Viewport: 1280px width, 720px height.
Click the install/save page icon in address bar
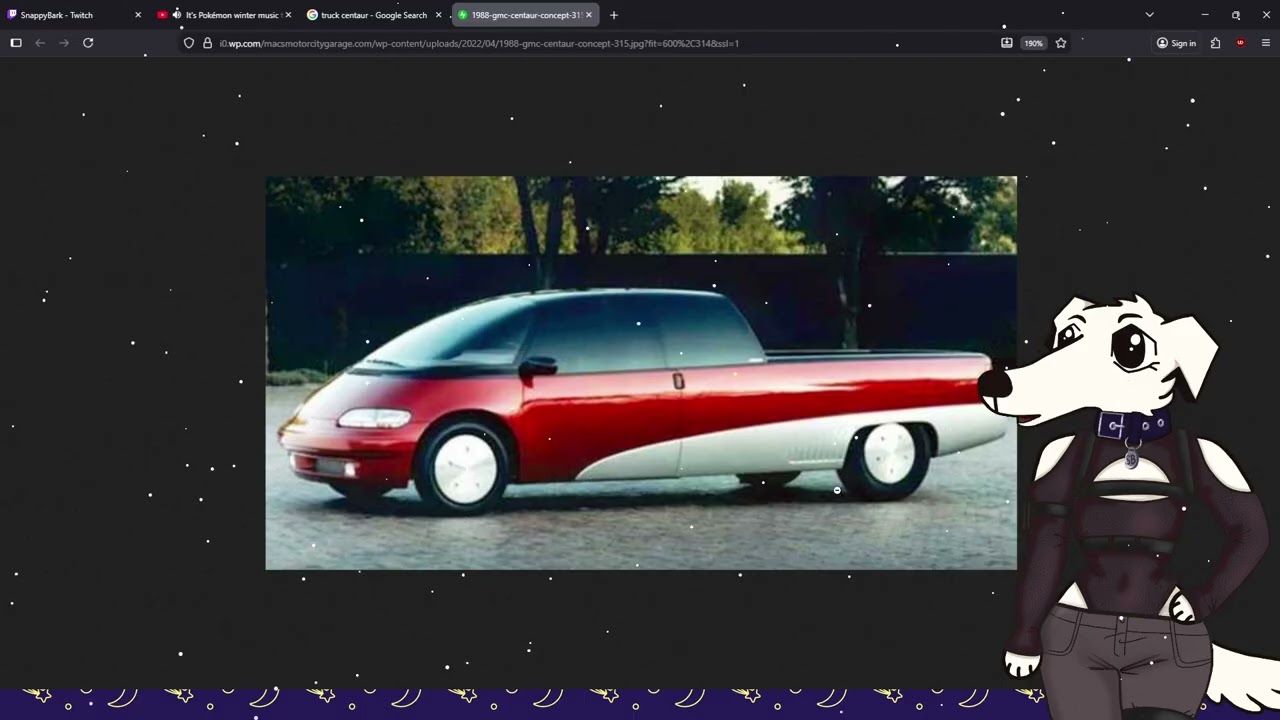coord(1007,43)
